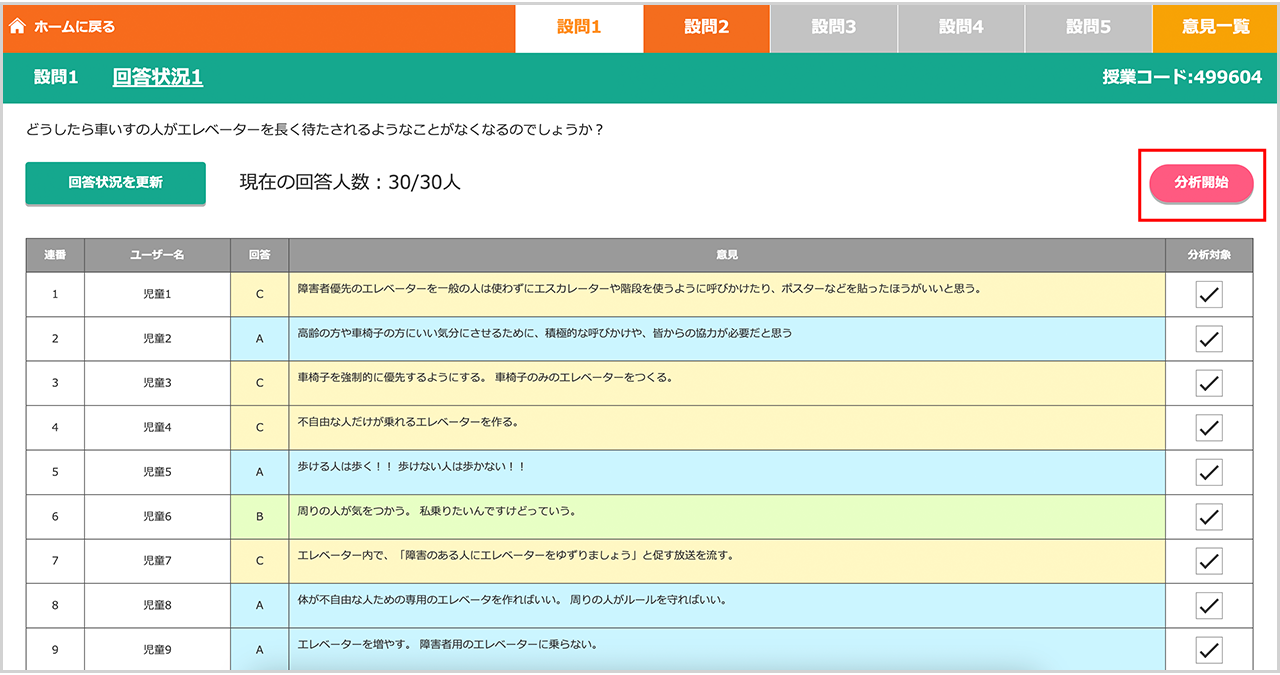
Task: Uncheck the 児童9 analysis checkbox
Action: (x=1209, y=650)
